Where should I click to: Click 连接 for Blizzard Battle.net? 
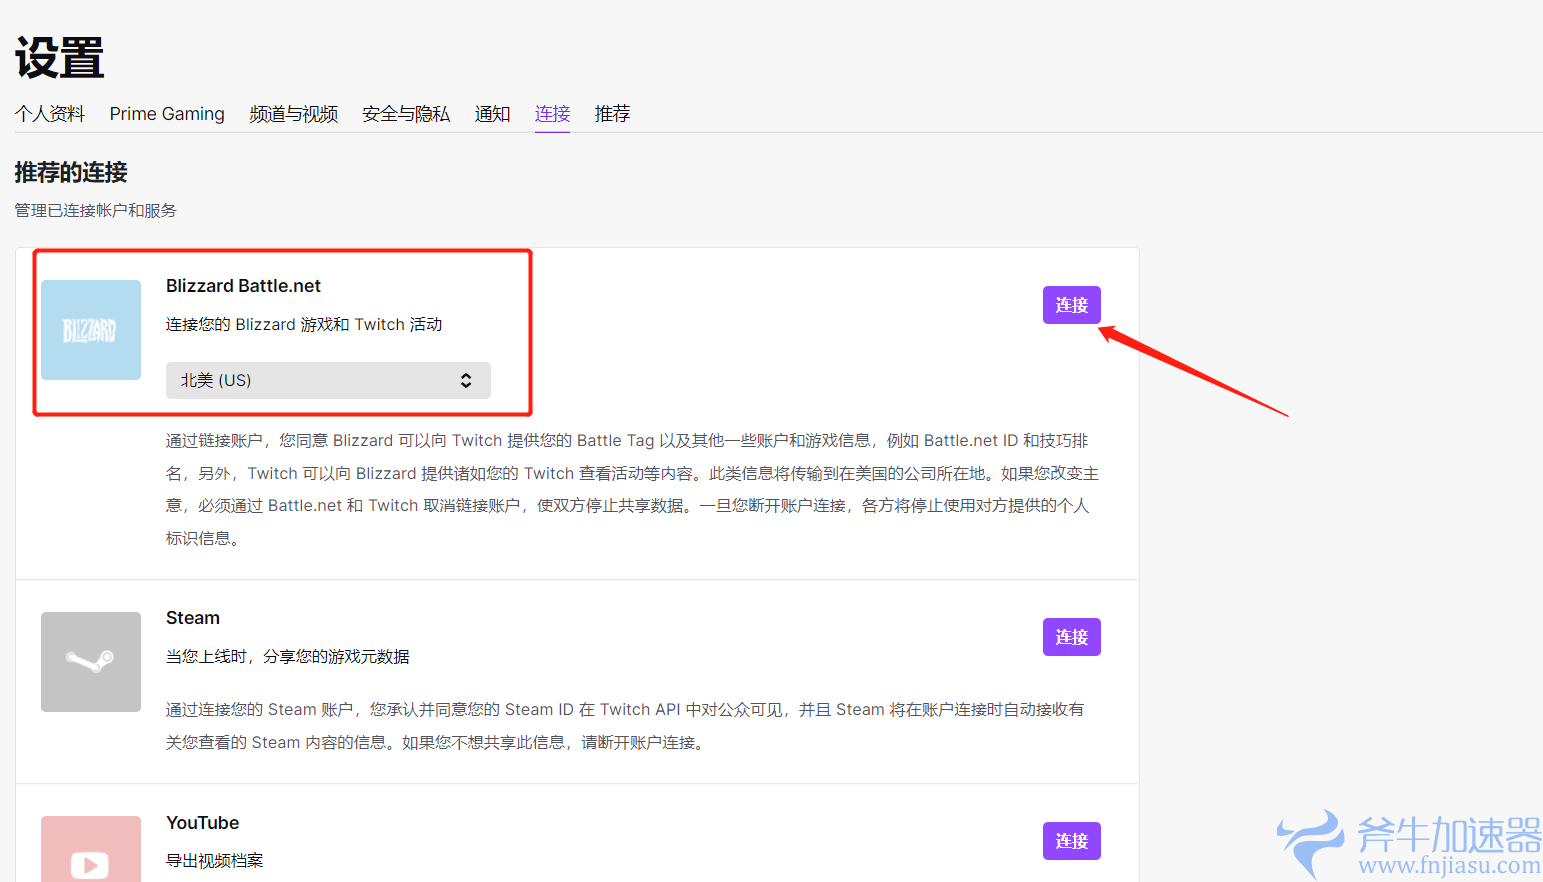pos(1071,305)
